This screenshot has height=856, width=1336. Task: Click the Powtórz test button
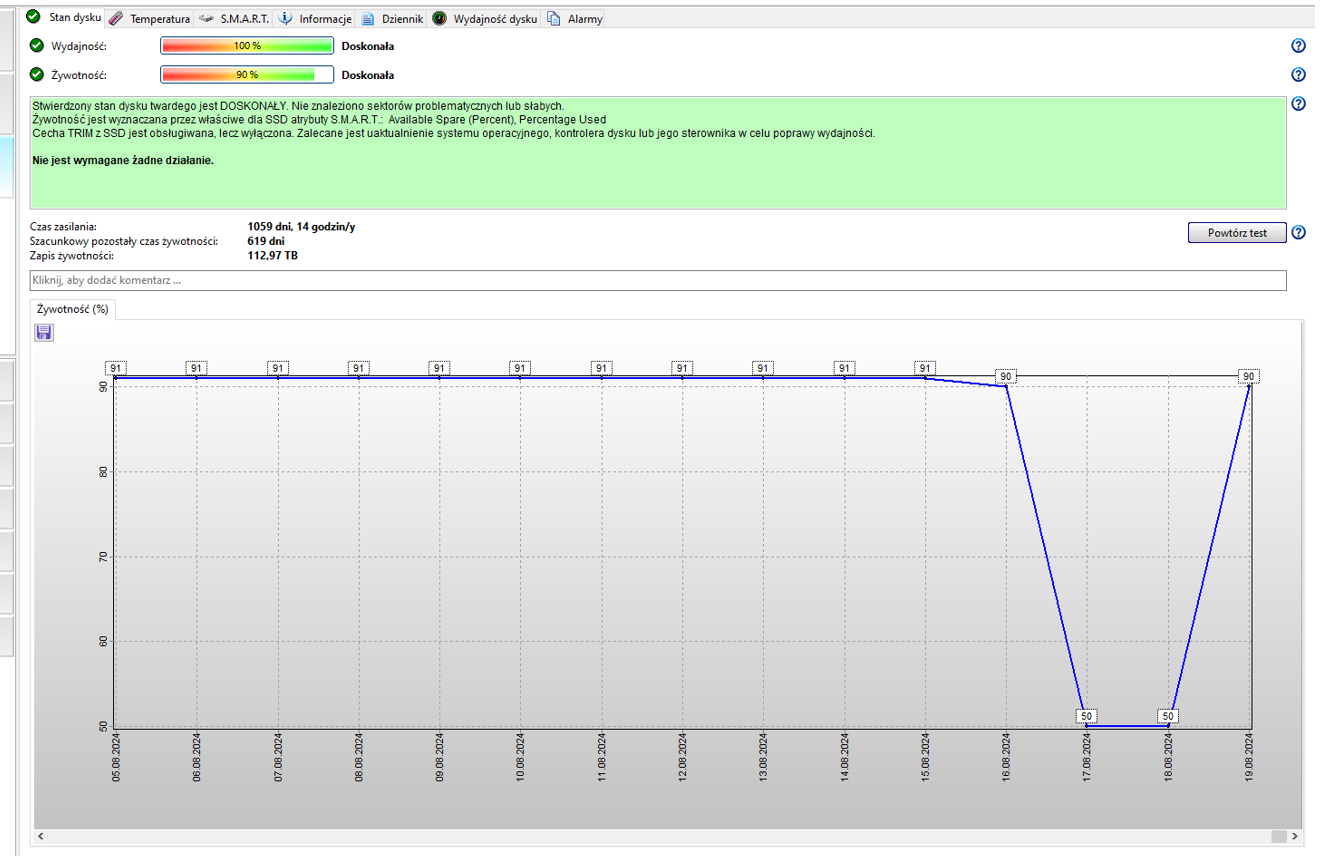click(x=1237, y=233)
